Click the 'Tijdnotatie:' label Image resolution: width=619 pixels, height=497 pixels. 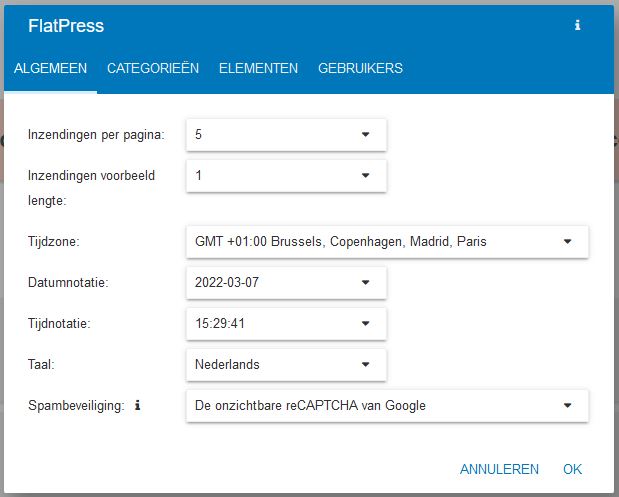59,323
